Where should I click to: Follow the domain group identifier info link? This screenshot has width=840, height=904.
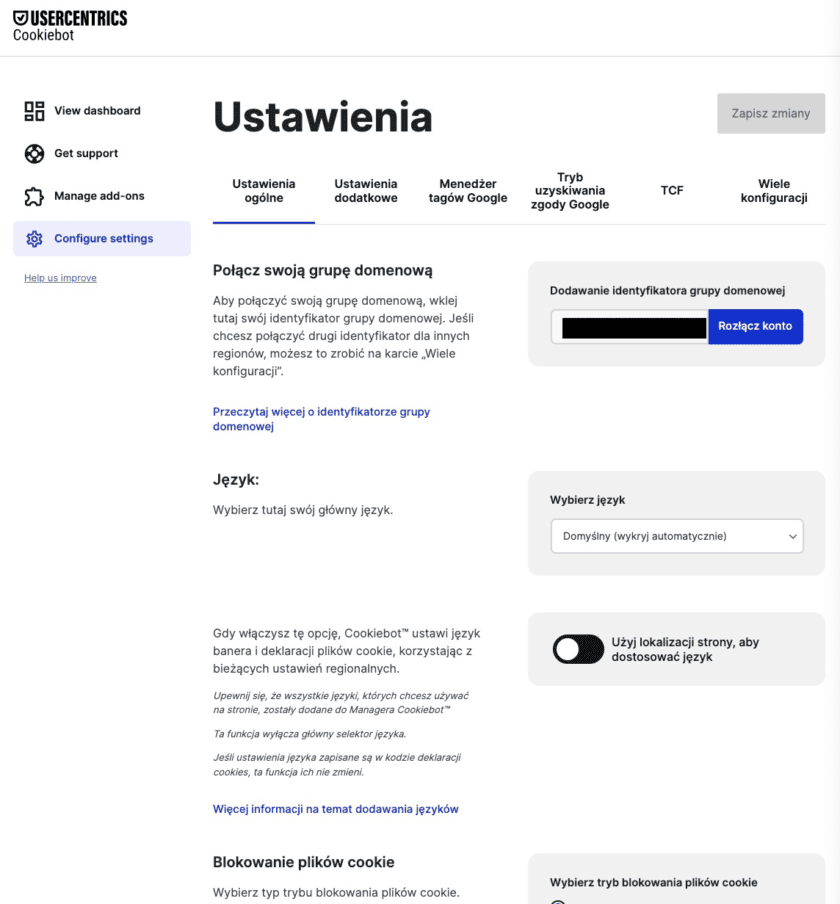point(320,418)
